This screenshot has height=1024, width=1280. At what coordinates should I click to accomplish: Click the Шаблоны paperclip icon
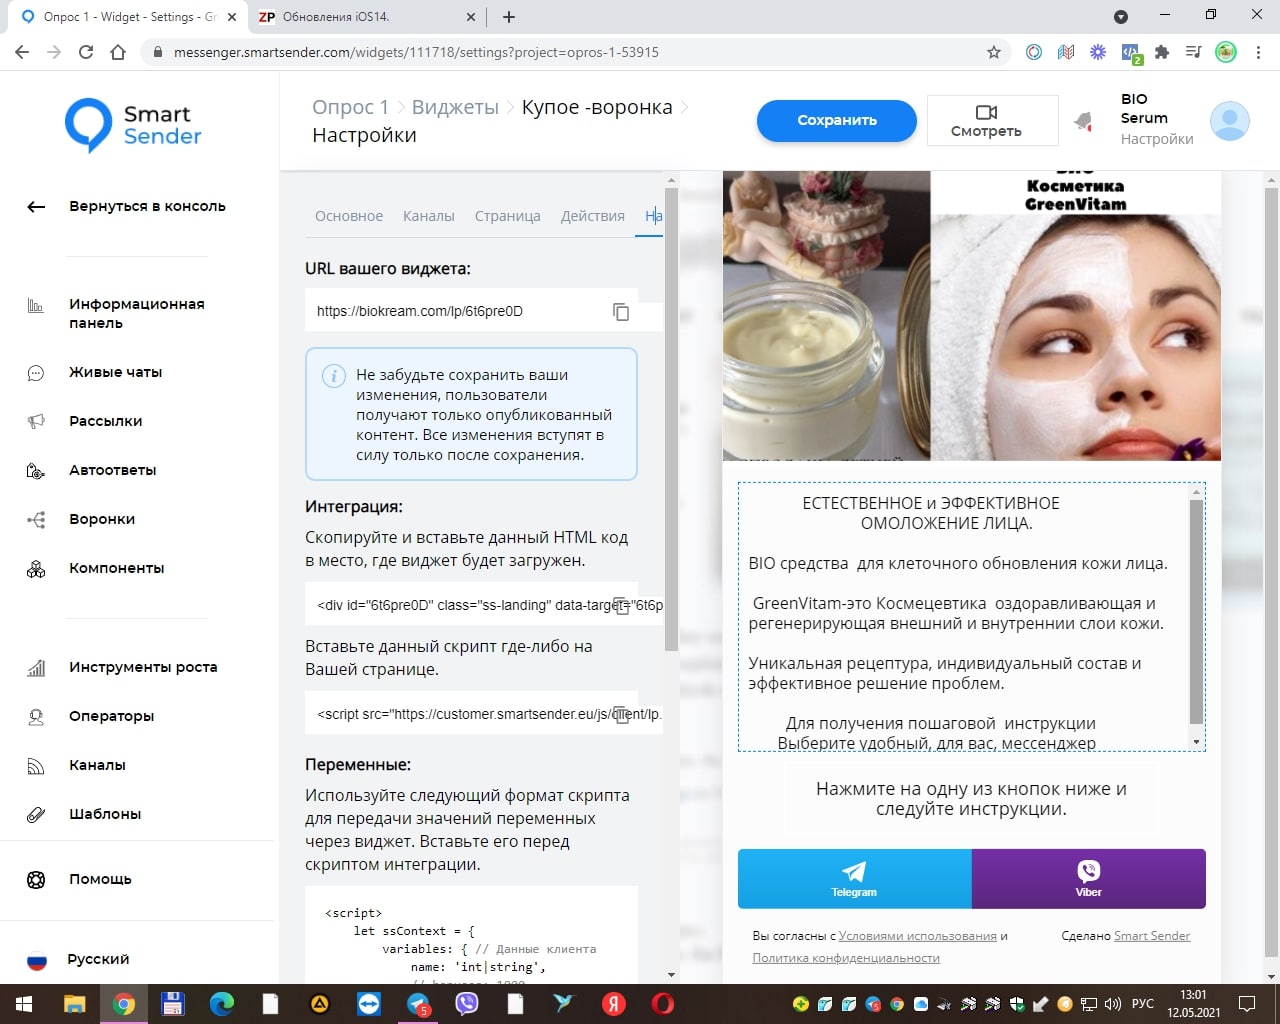tap(36, 815)
